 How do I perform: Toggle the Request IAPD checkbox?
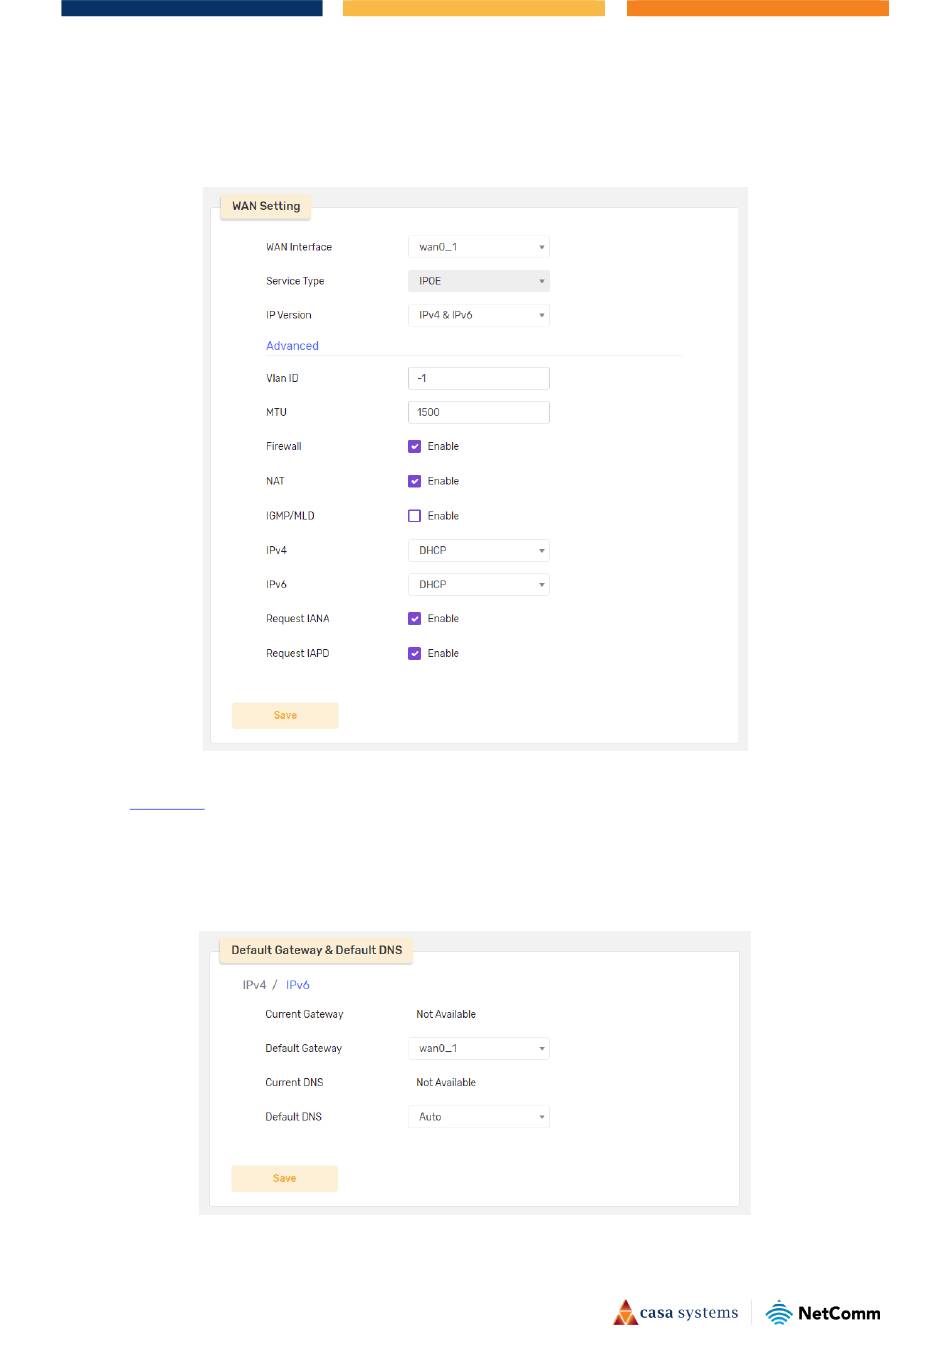coord(414,653)
